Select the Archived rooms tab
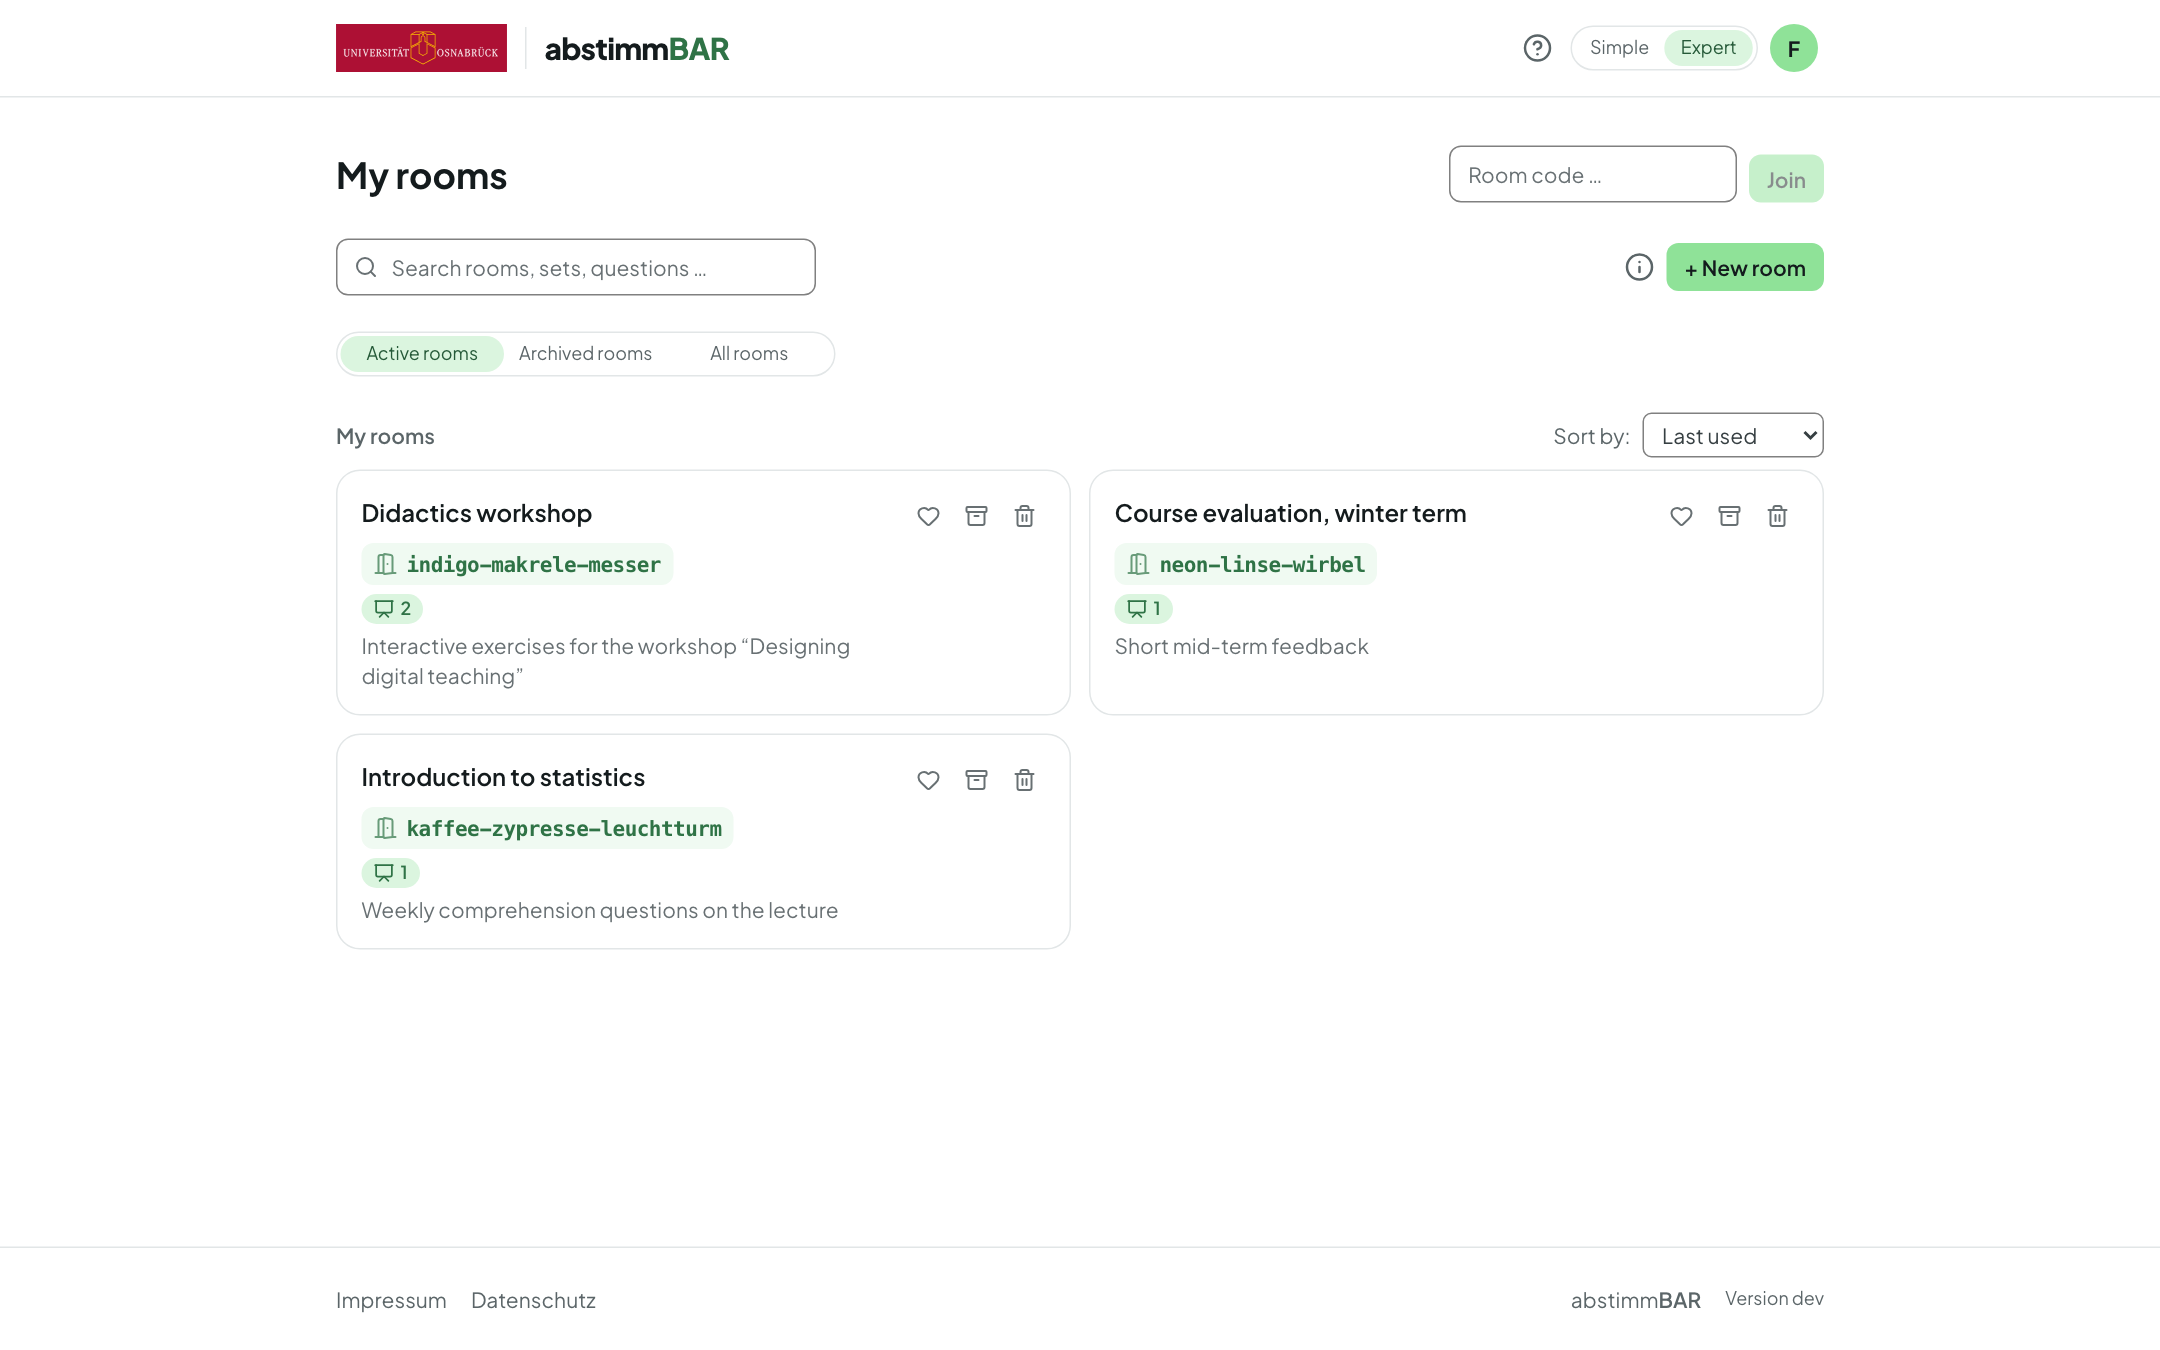 pos(585,354)
